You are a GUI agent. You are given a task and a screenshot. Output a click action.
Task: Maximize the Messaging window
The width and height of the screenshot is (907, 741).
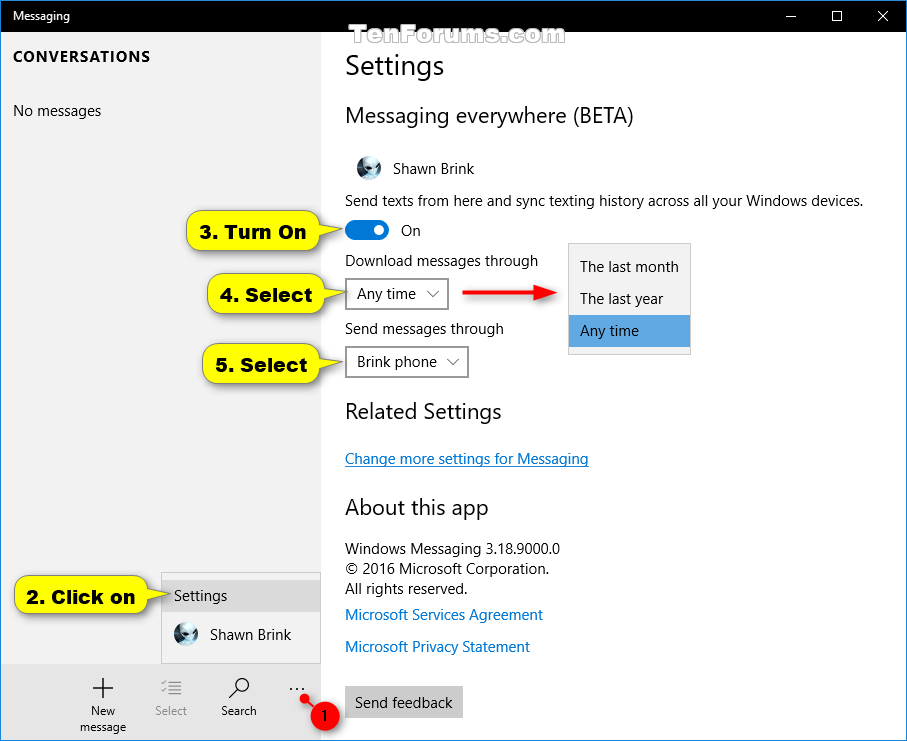pyautogui.click(x=837, y=16)
